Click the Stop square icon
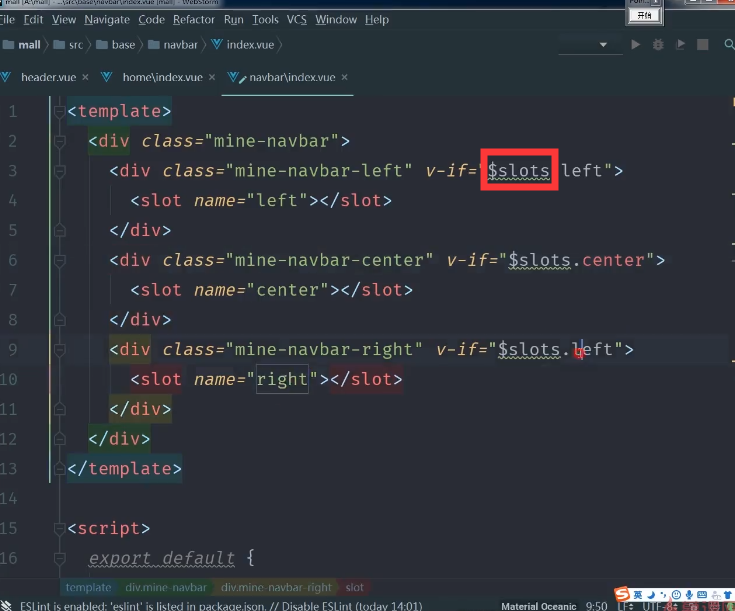Viewport: 735px width, 611px height. 703,45
